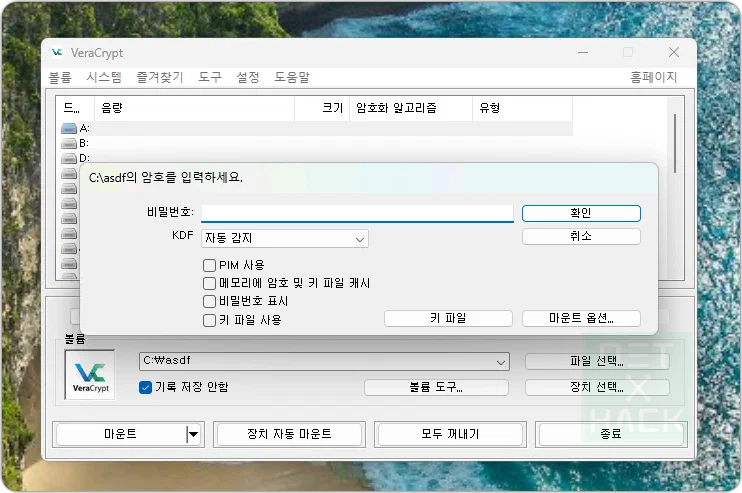Open the 홈페이지 link
The height and width of the screenshot is (493, 742).
coord(654,77)
